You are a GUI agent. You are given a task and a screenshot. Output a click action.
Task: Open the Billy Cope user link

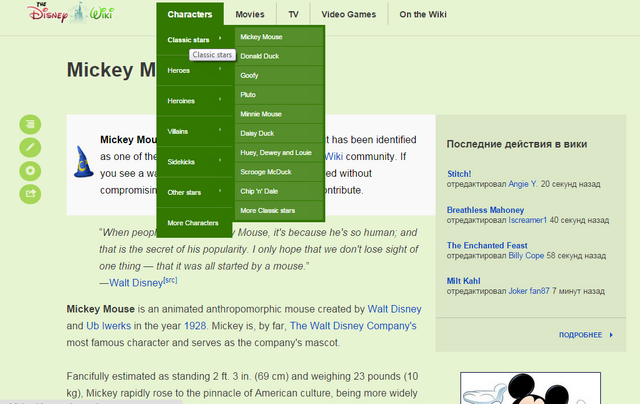(x=526, y=255)
